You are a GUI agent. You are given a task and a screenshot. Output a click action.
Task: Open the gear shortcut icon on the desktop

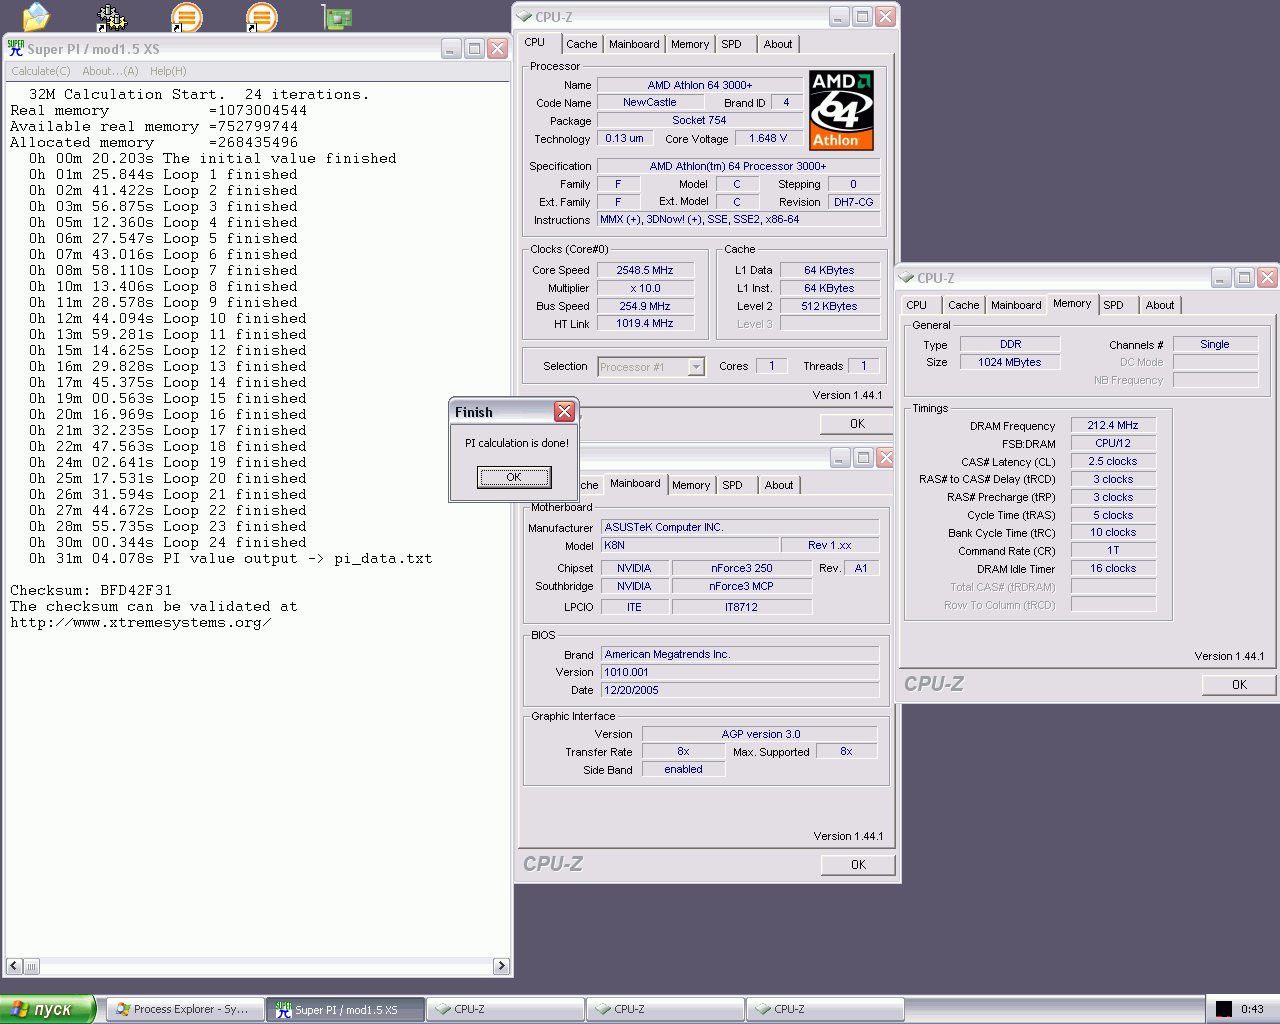click(x=111, y=17)
